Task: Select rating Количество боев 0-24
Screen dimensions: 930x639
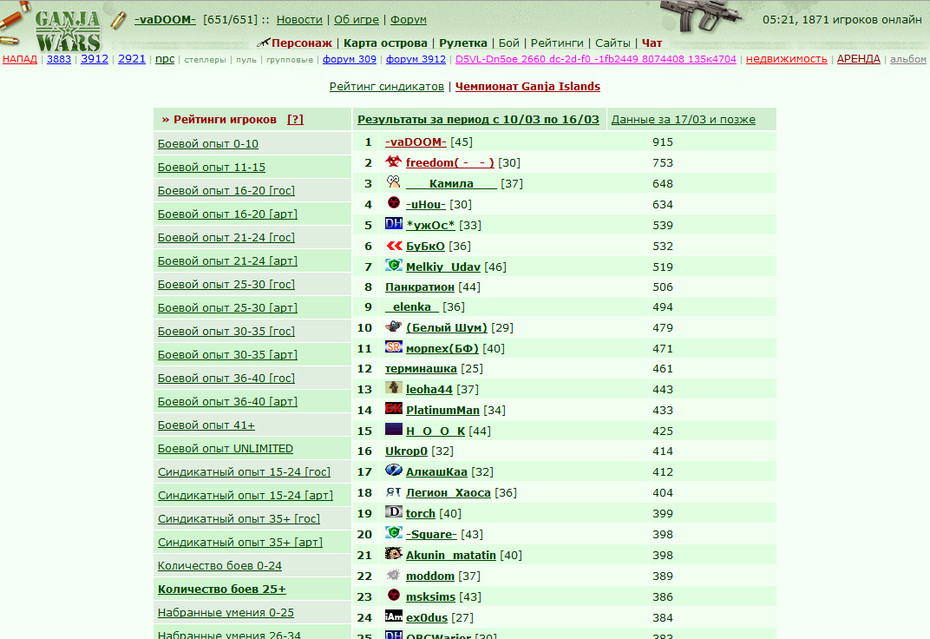Action: tap(219, 566)
